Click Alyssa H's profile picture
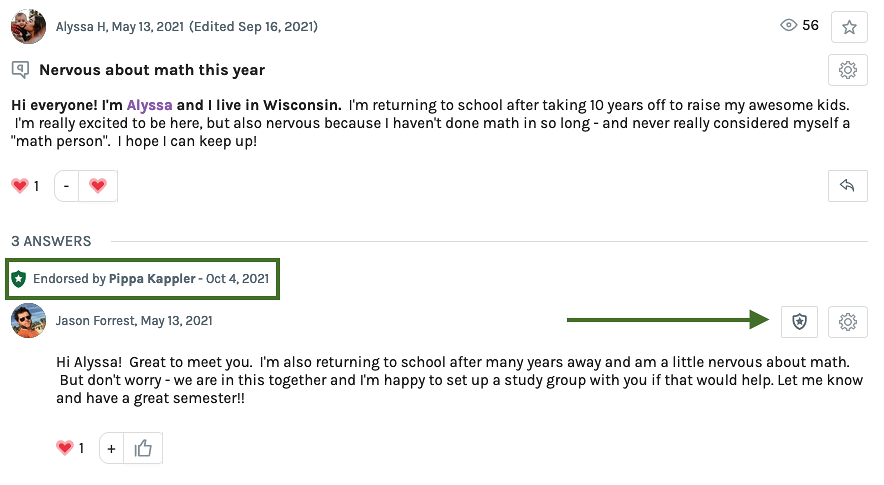The image size is (884, 485). (28, 27)
